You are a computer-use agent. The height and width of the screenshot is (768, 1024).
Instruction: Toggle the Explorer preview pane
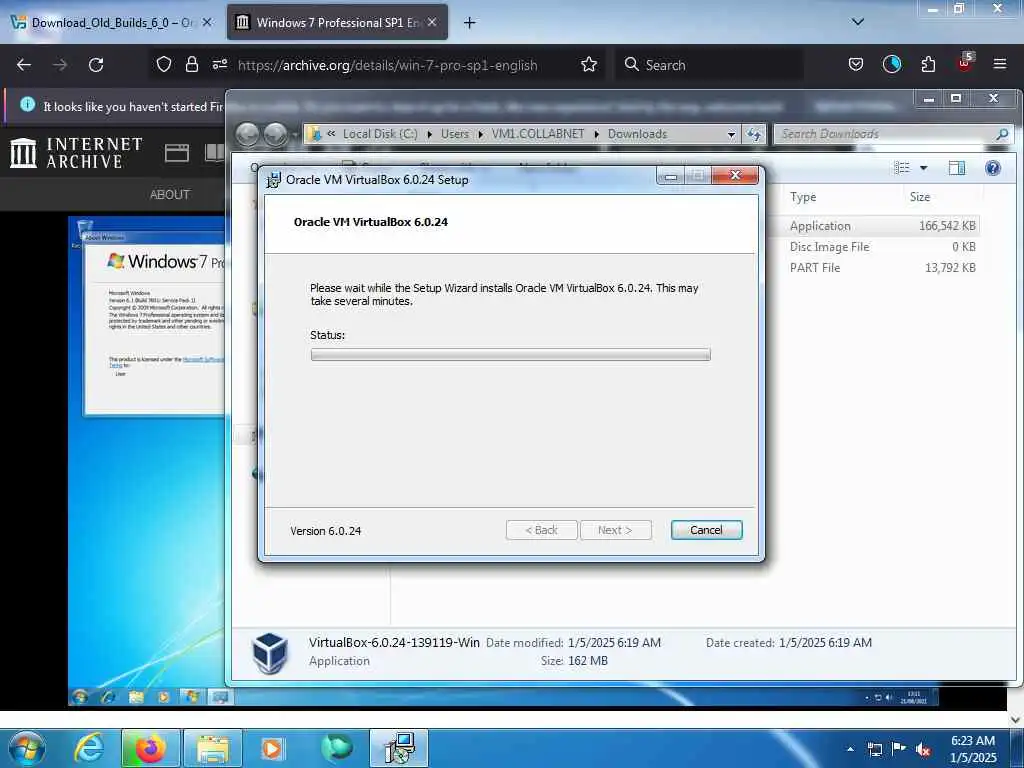pos(957,168)
